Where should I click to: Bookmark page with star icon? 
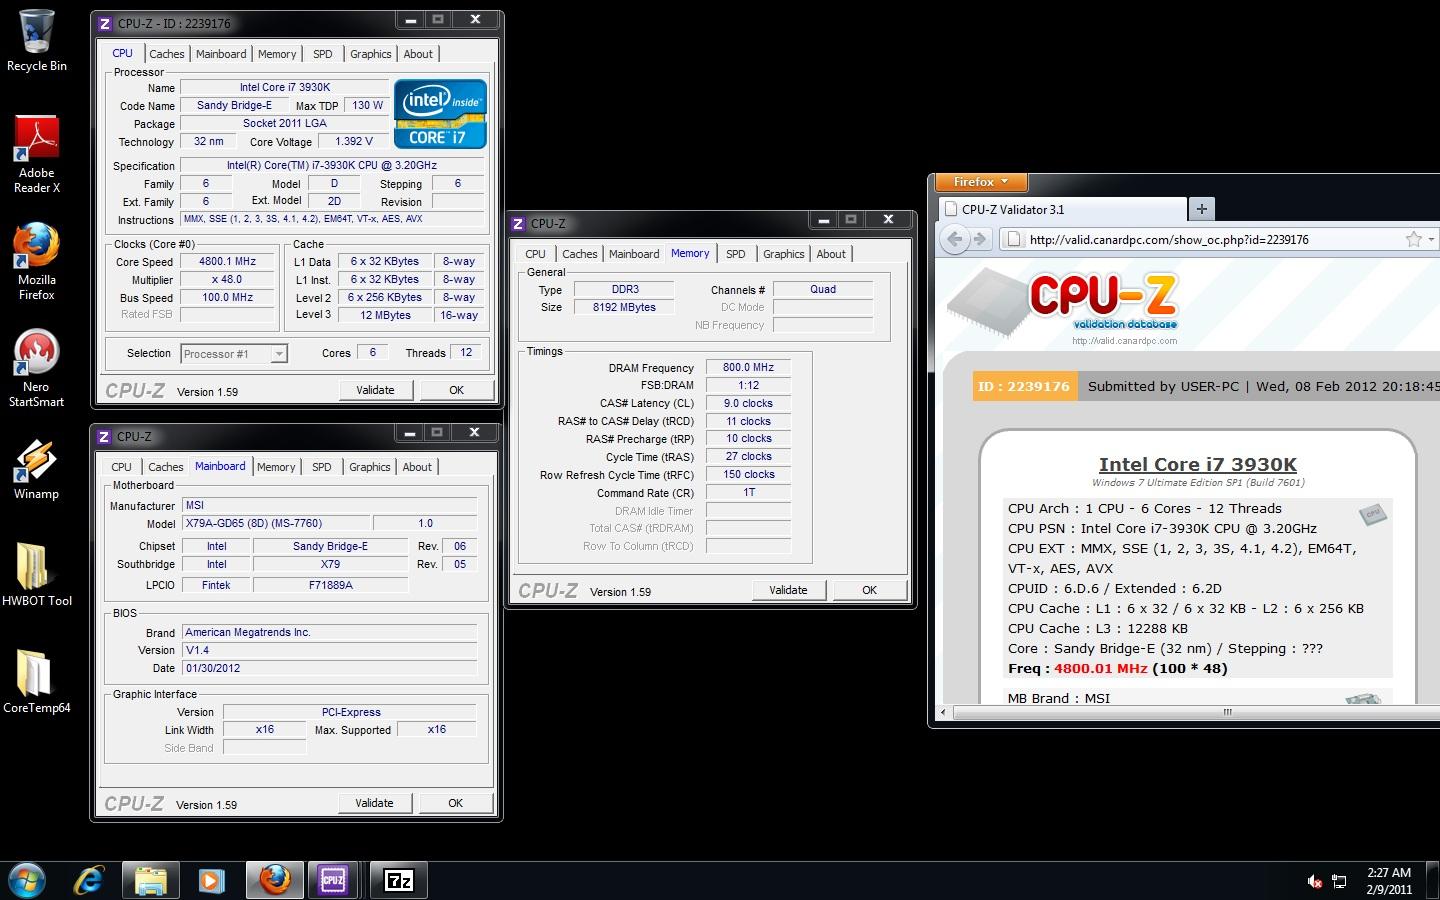point(1413,239)
